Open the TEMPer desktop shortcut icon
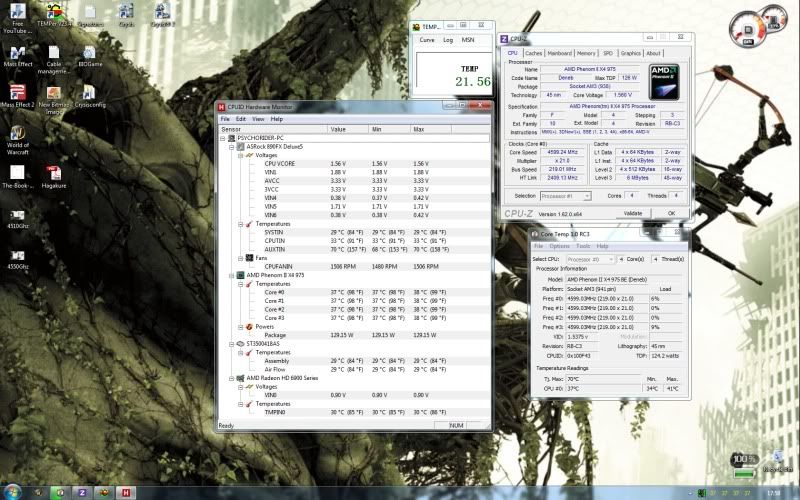The height and width of the screenshot is (500, 800). click(54, 14)
